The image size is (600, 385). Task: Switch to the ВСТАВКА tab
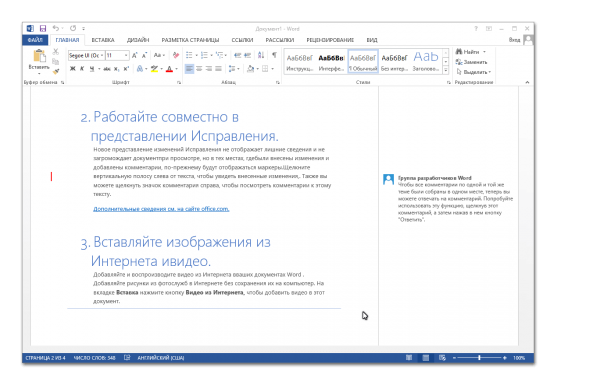click(103, 40)
